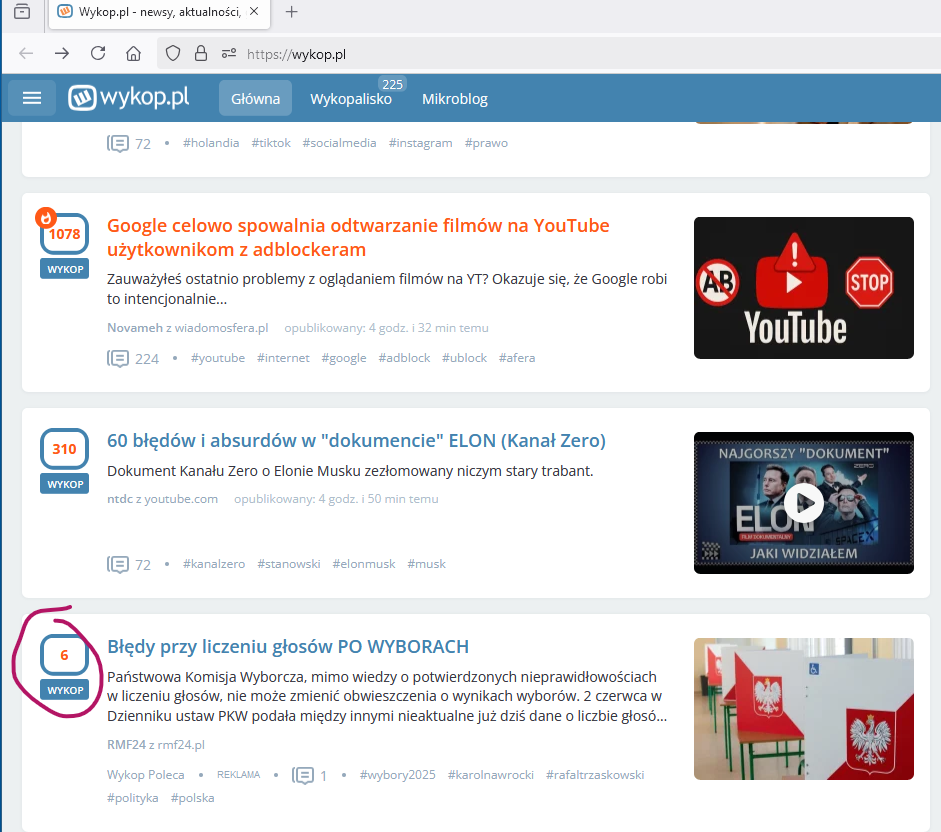This screenshot has height=832, width=941.
Task: Click the padlock site info icon
Action: (201, 54)
